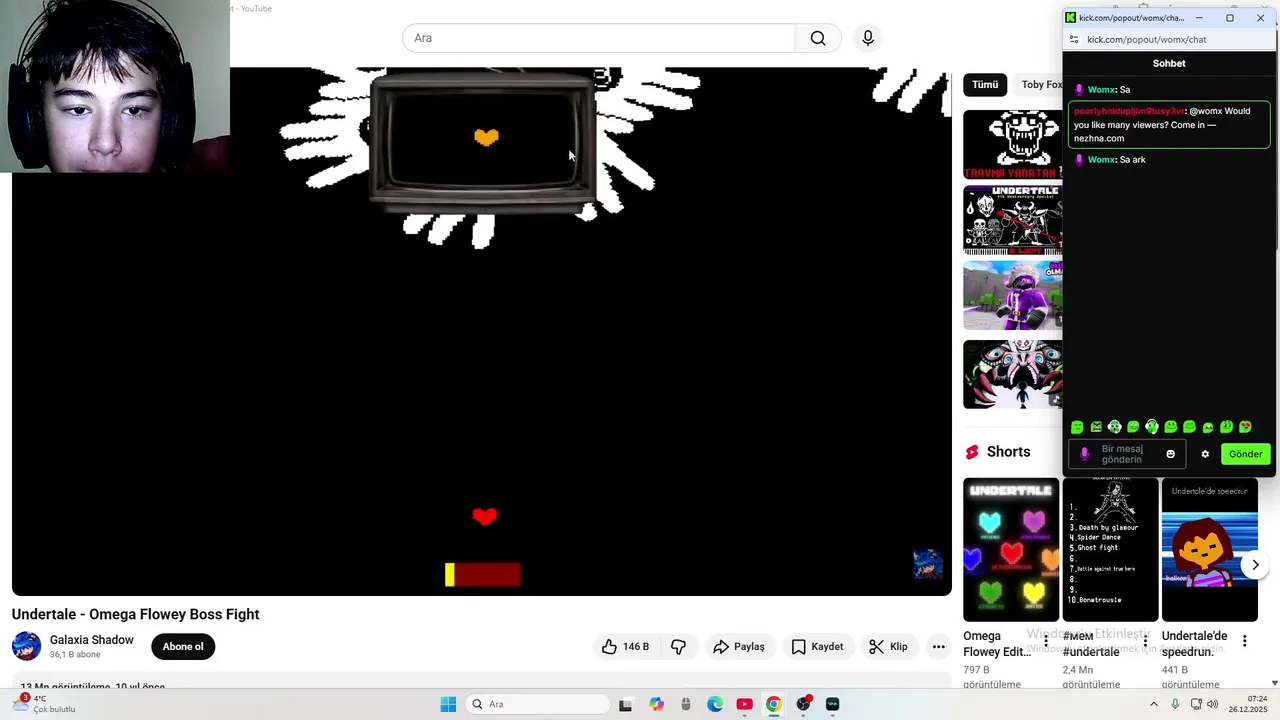The image size is (1280, 720).
Task: Create a clip with the Klip button
Action: 888,647
